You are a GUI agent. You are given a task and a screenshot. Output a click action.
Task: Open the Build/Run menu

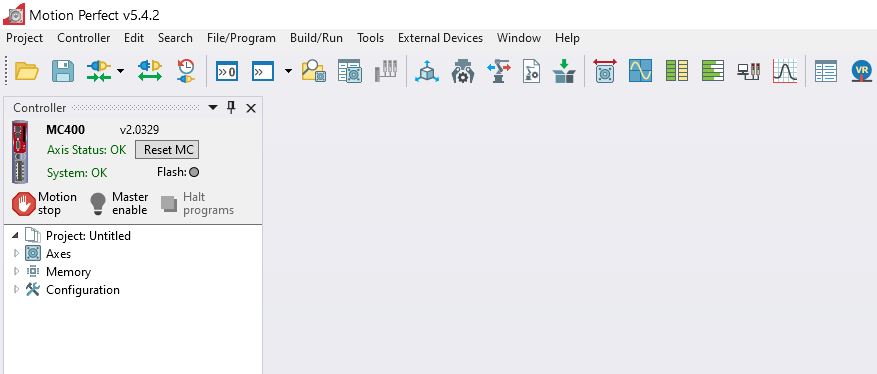point(316,38)
